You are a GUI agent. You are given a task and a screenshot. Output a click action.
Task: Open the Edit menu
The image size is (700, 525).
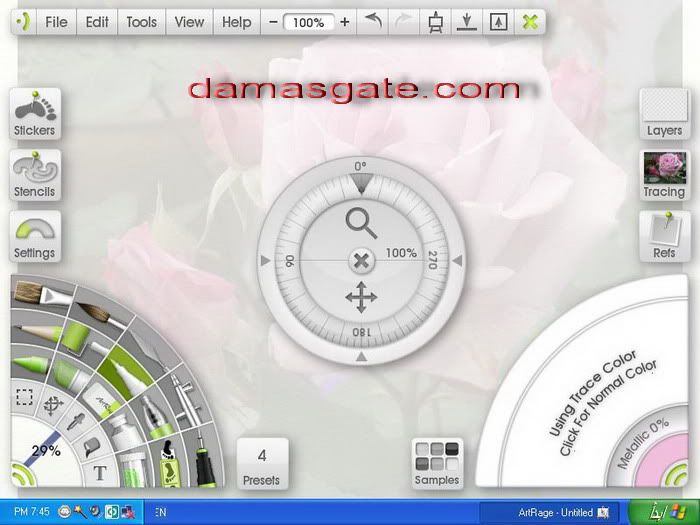tap(97, 22)
